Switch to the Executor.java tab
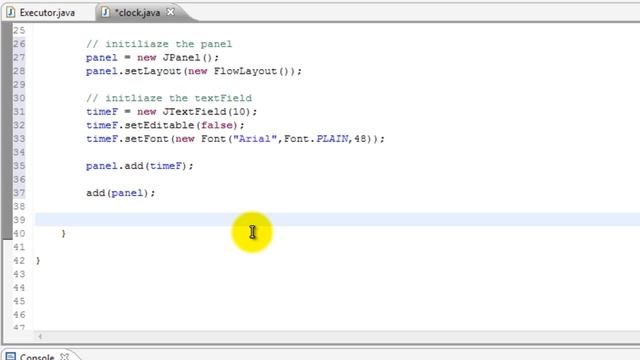 point(47,13)
